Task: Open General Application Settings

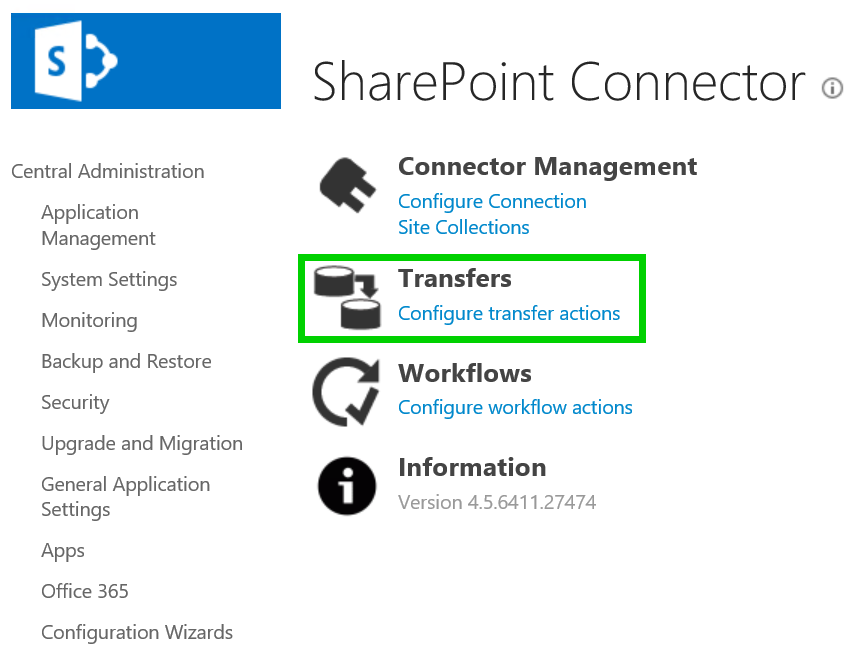Action: 125,496
